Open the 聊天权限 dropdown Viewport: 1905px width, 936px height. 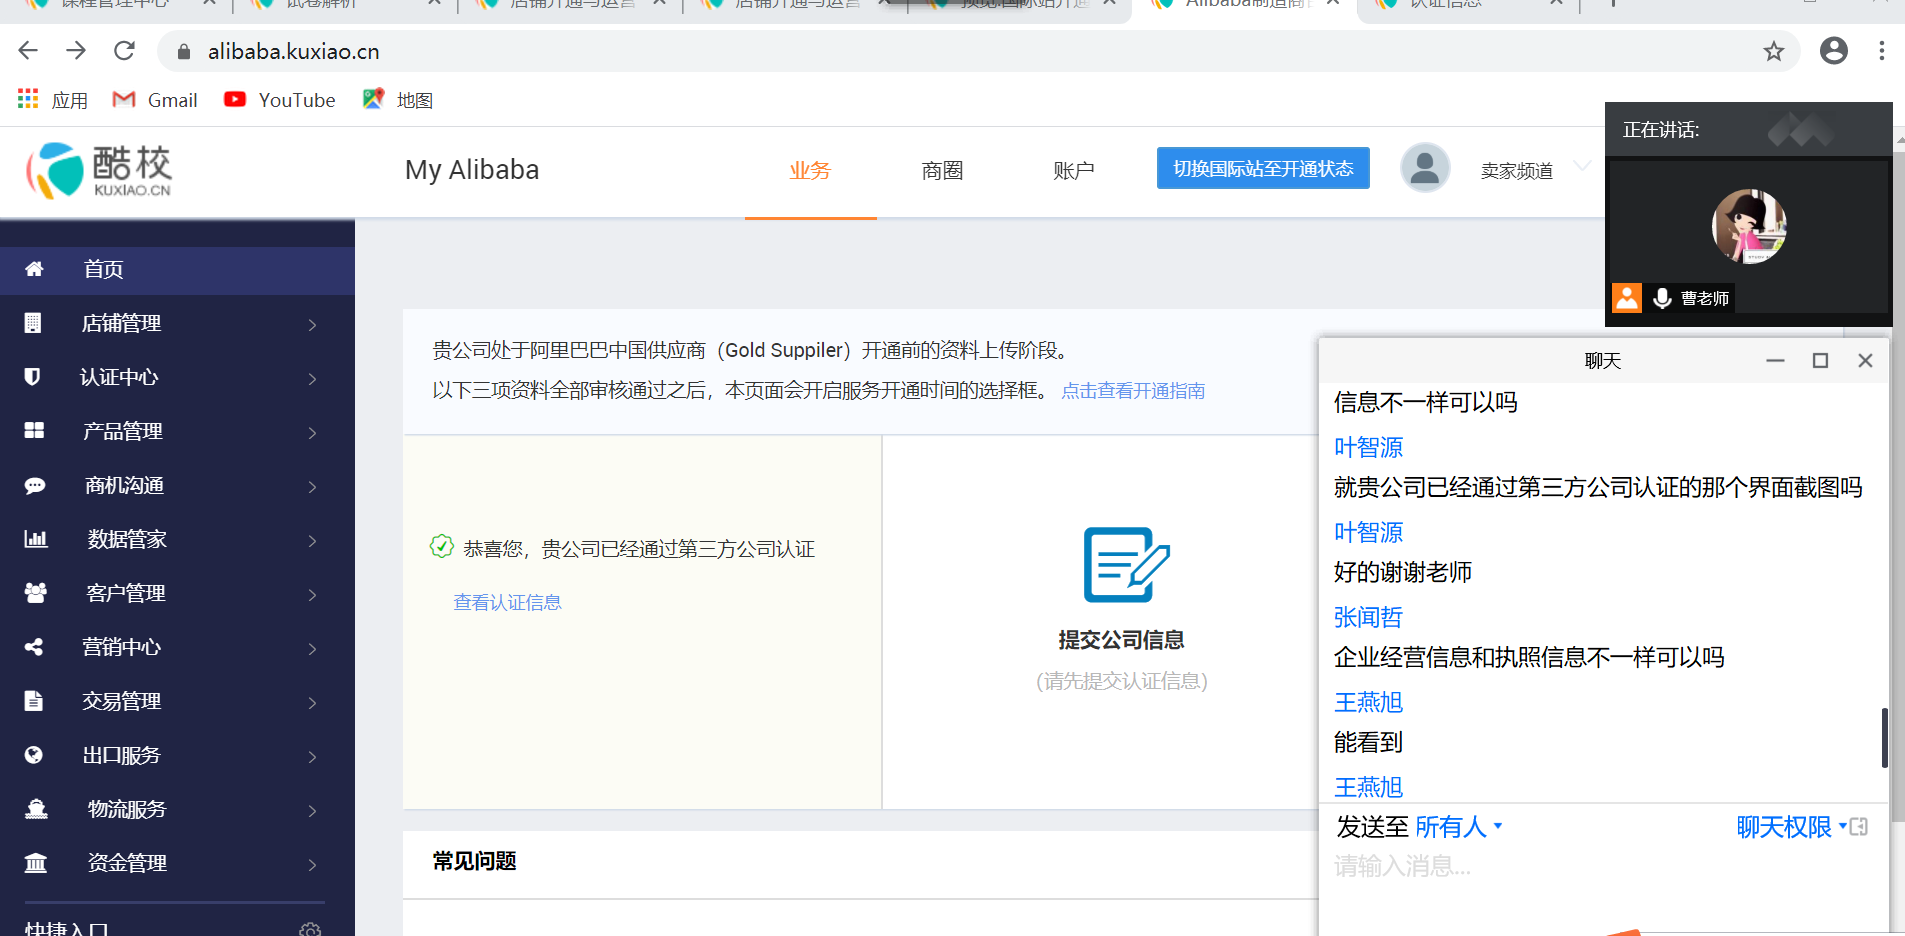click(x=1790, y=827)
